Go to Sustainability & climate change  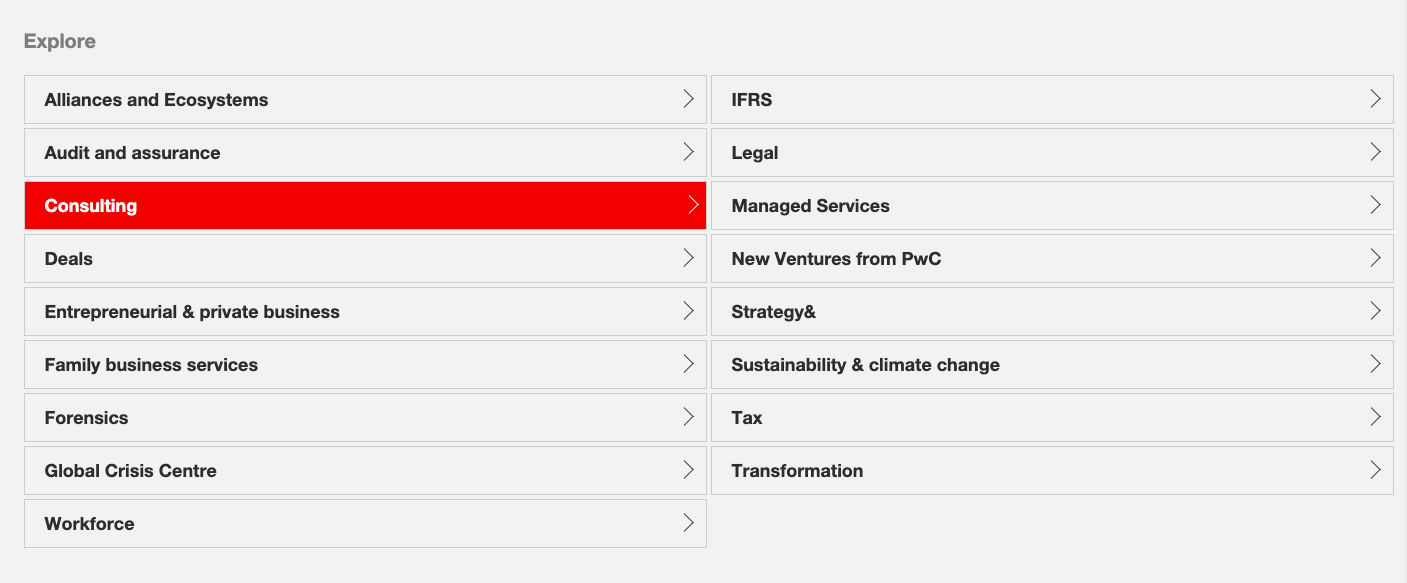tap(865, 365)
